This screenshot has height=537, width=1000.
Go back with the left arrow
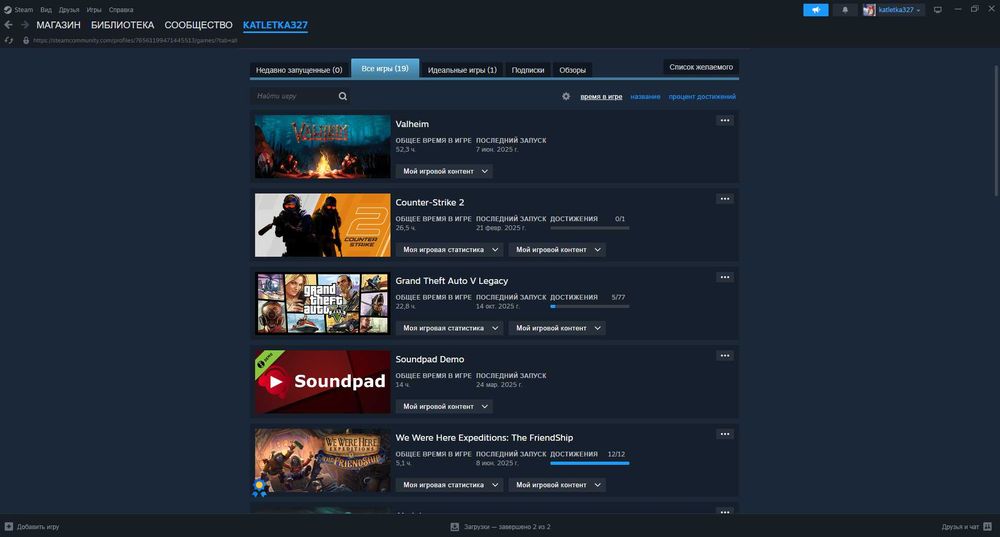tap(8, 25)
